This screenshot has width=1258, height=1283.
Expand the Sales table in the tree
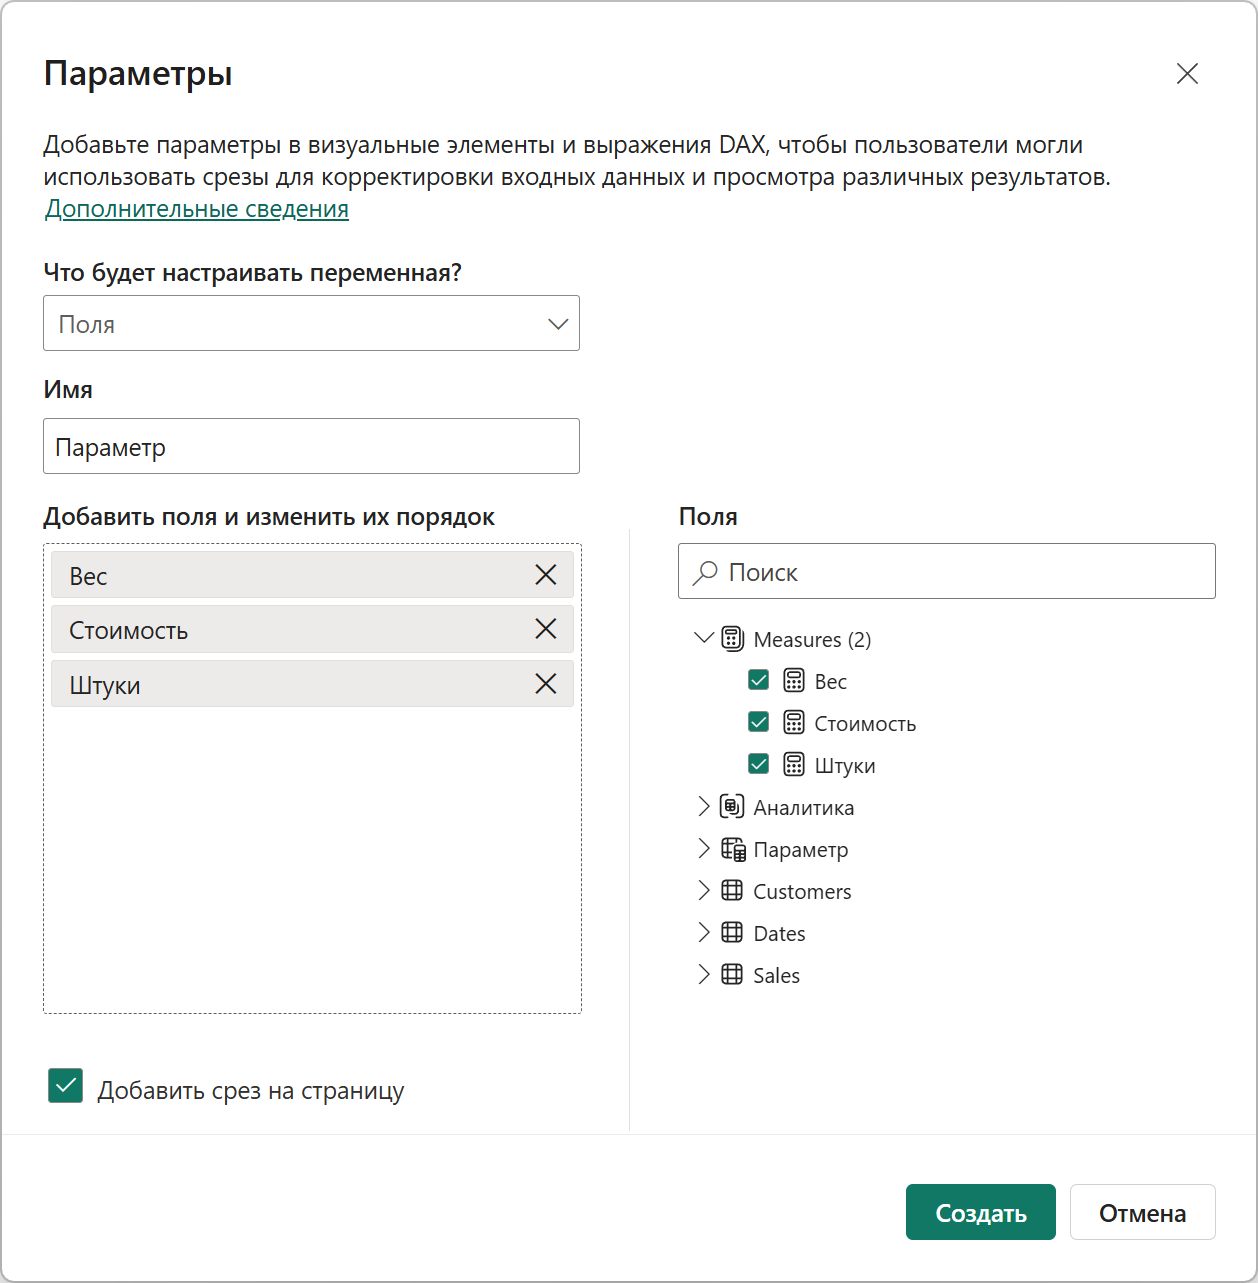click(704, 974)
